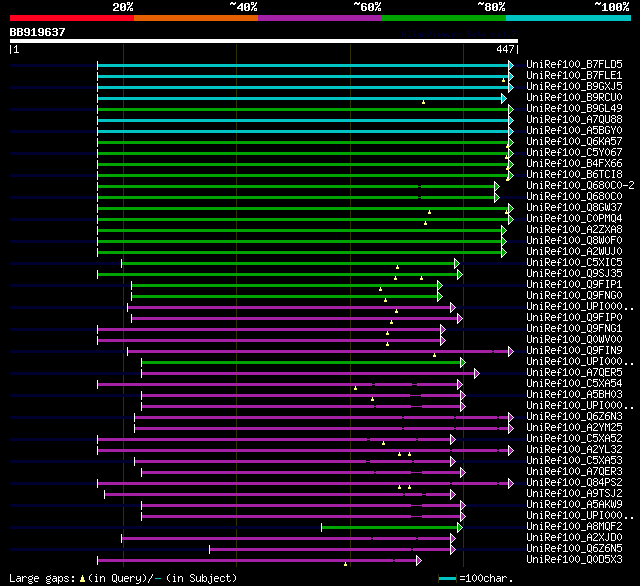Click the UniRef100_B6TCI8 label

click(x=574, y=175)
